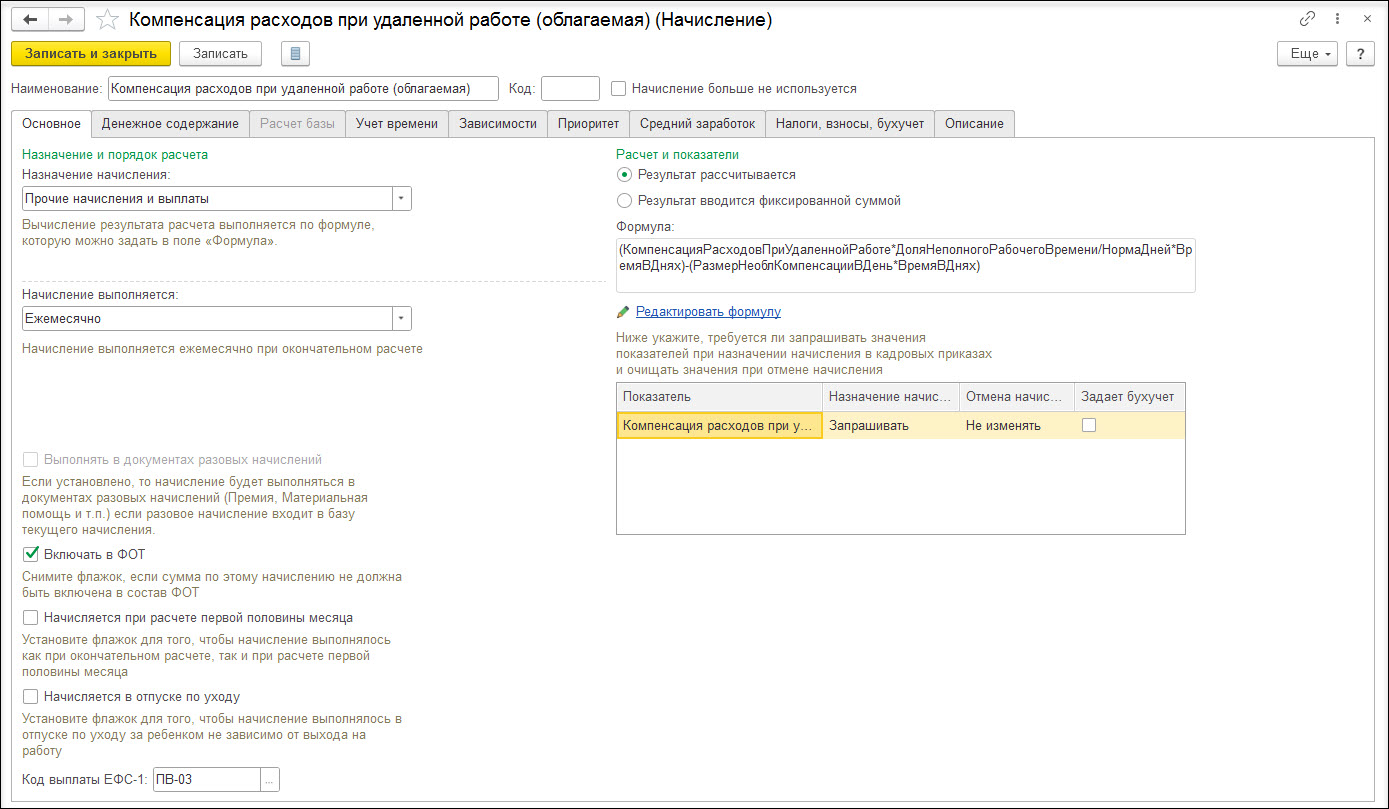Screen dimensions: 1389x809
Task: Click the Запрашивать cell
Action: (x=891, y=425)
